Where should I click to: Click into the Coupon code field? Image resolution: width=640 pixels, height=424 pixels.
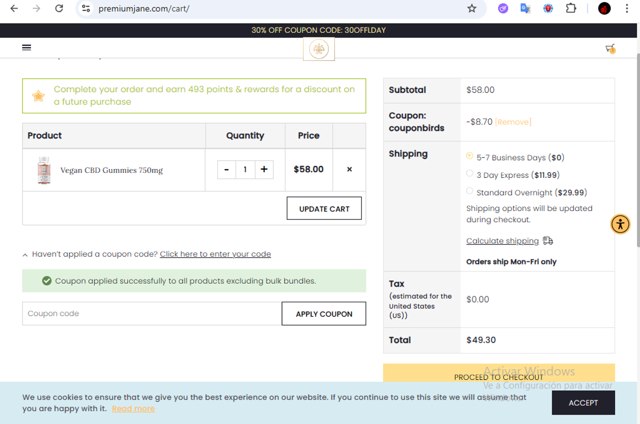152,314
